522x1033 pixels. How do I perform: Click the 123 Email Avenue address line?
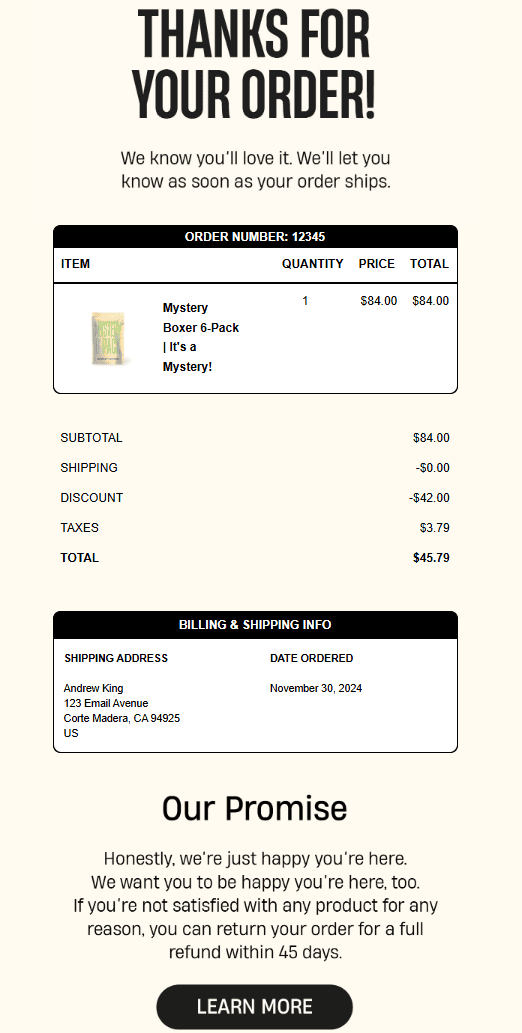coord(106,703)
